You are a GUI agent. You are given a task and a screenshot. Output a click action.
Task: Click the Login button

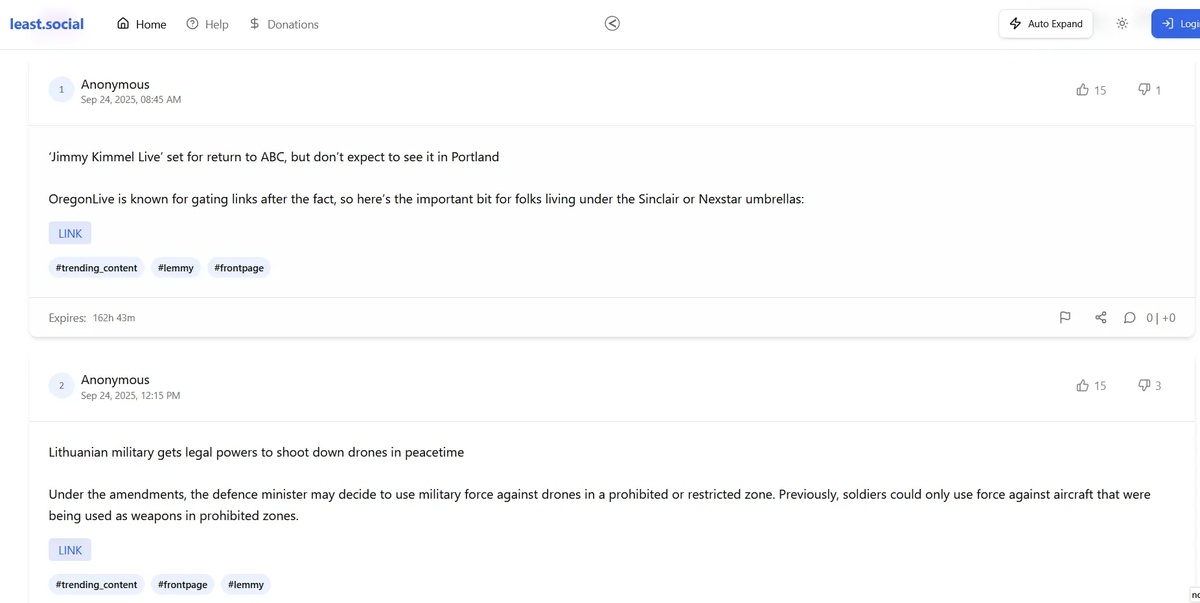[1178, 24]
